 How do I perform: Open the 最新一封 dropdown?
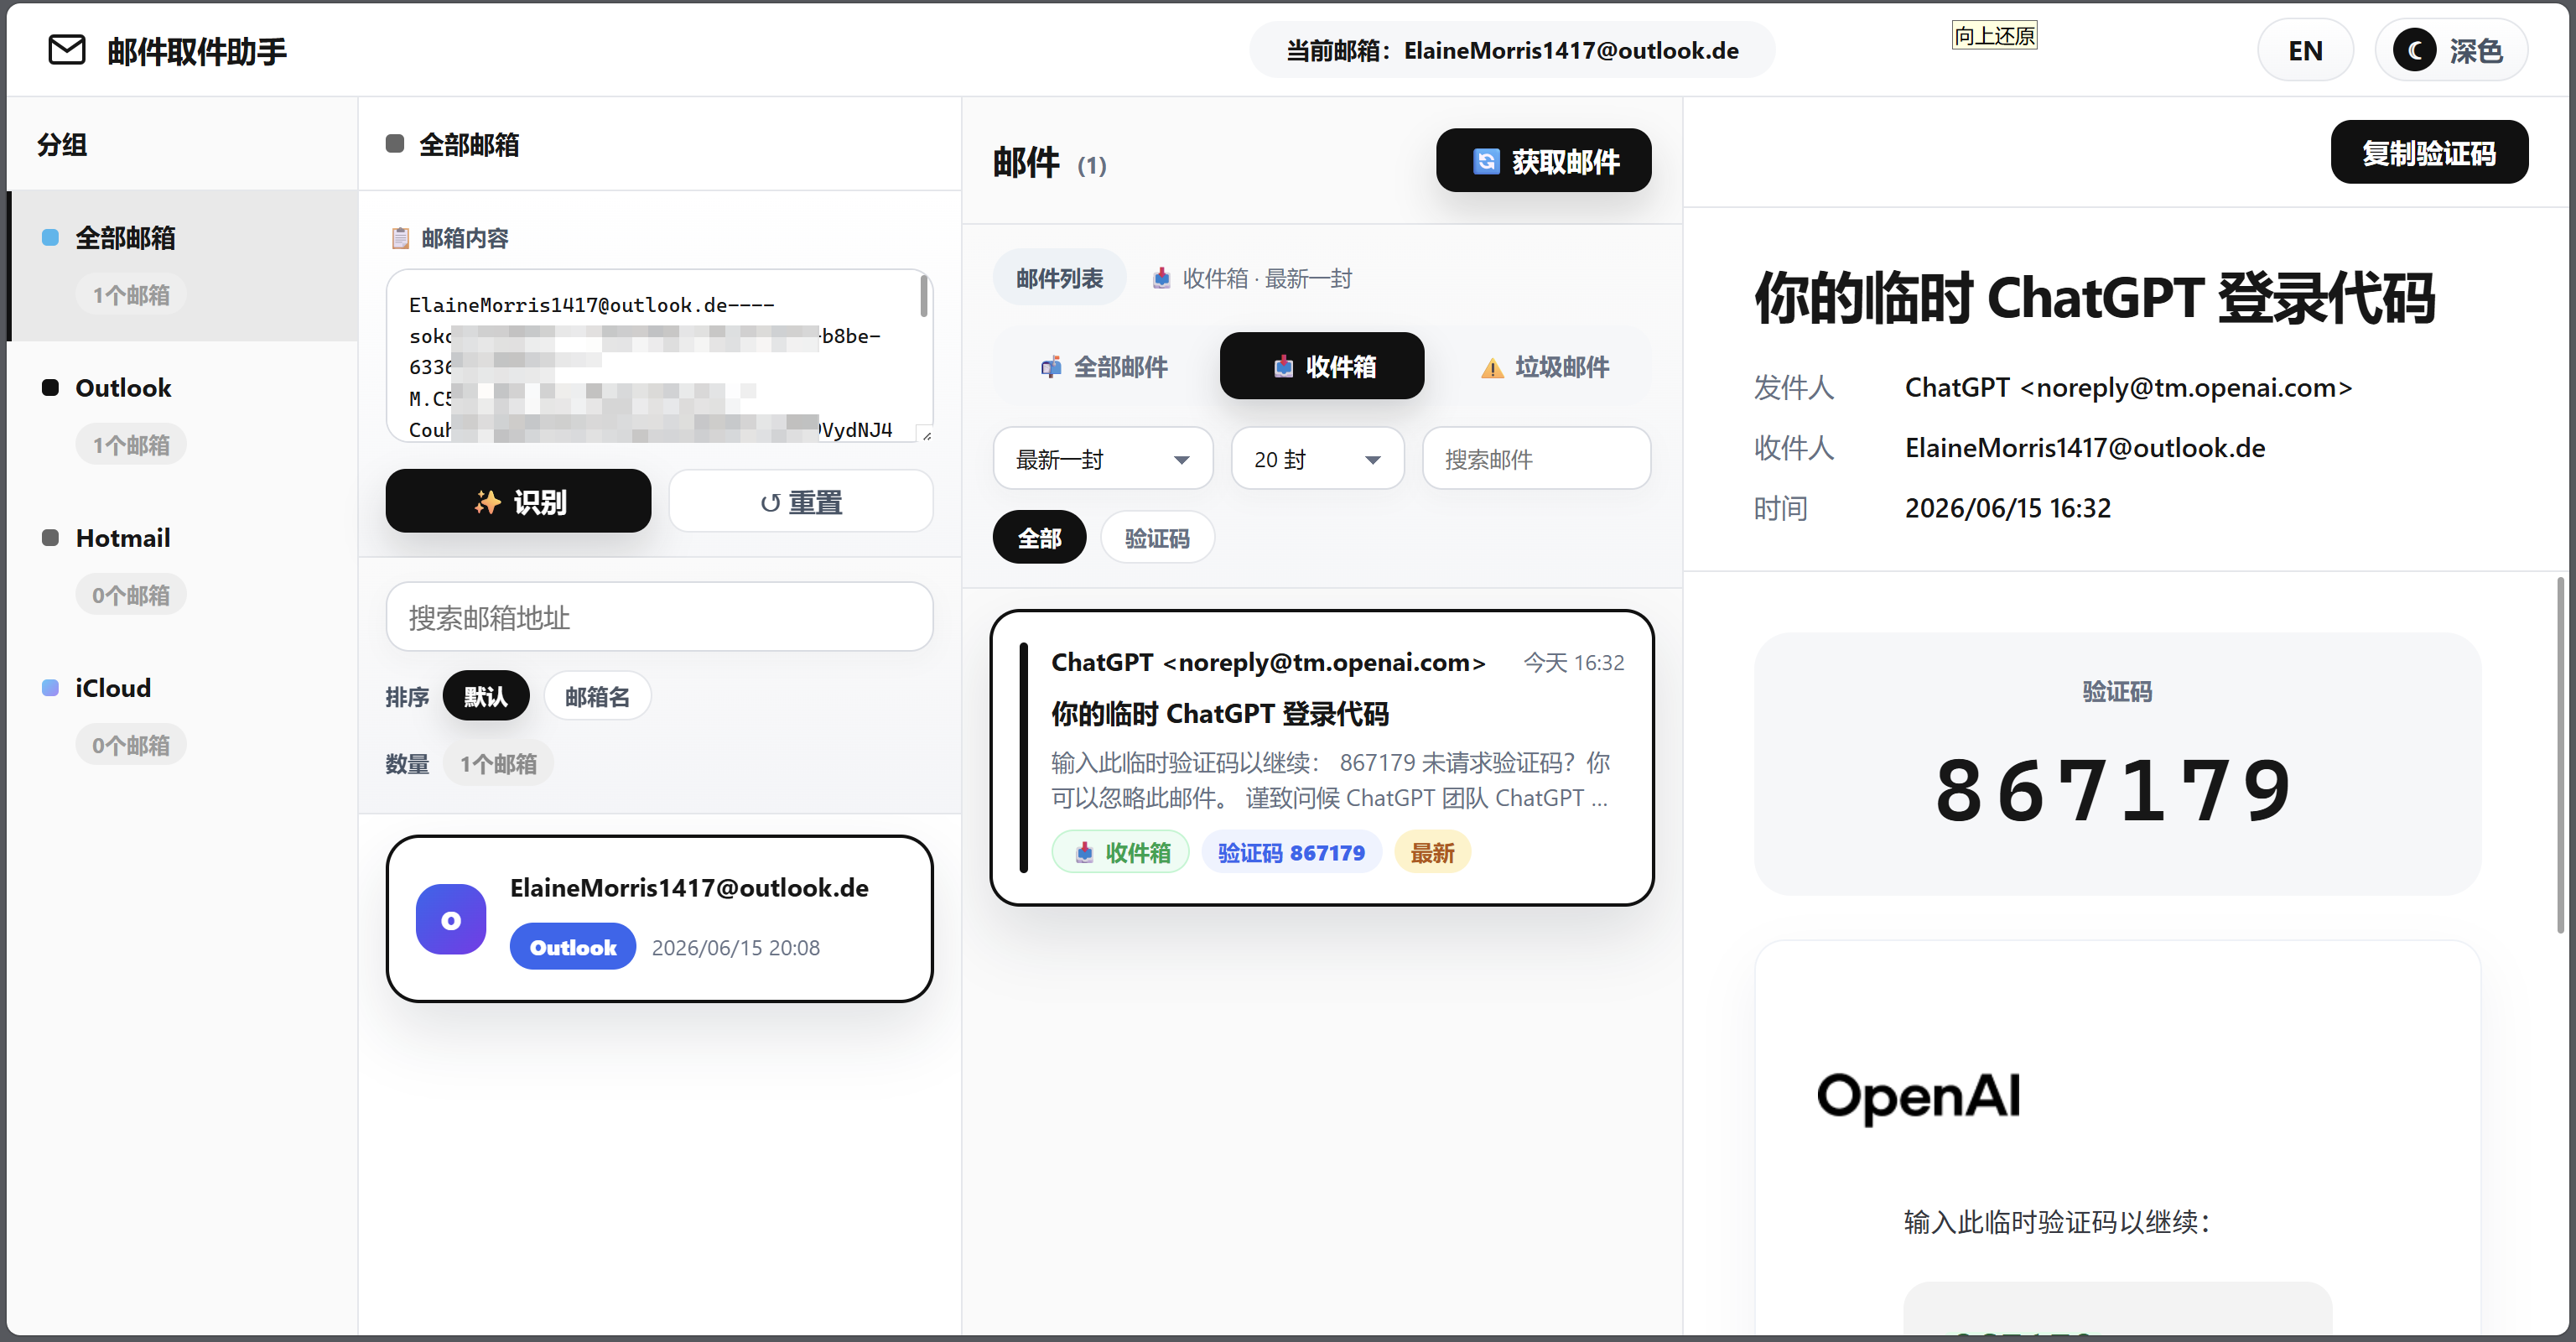coord(1103,459)
